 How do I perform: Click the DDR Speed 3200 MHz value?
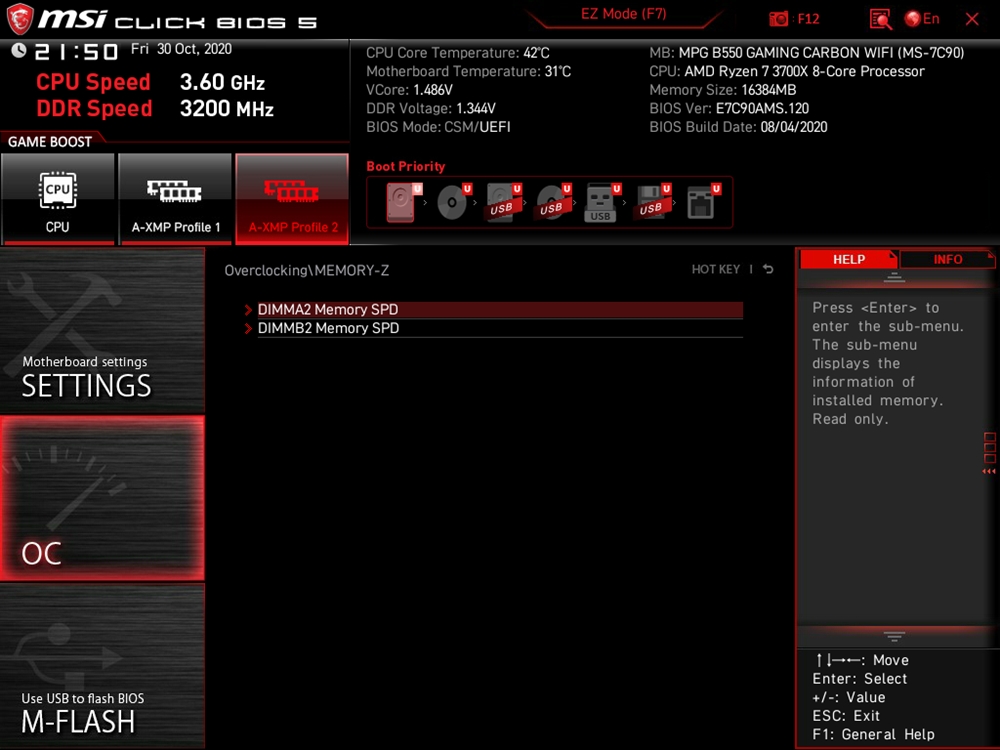pyautogui.click(x=226, y=108)
